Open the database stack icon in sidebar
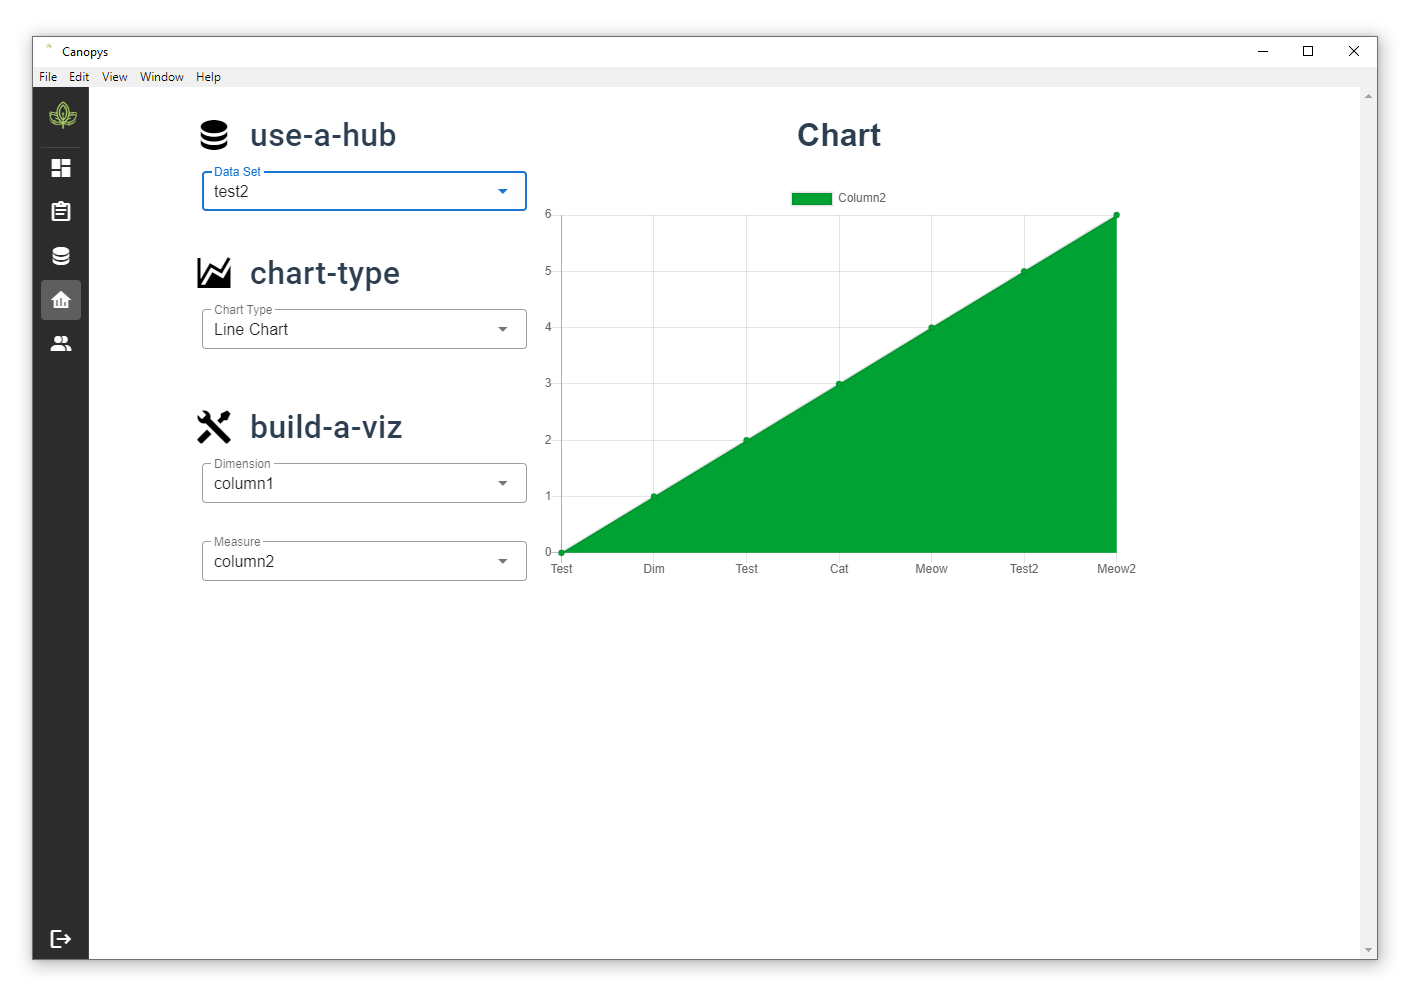The height and width of the screenshot is (993, 1425). 61,256
